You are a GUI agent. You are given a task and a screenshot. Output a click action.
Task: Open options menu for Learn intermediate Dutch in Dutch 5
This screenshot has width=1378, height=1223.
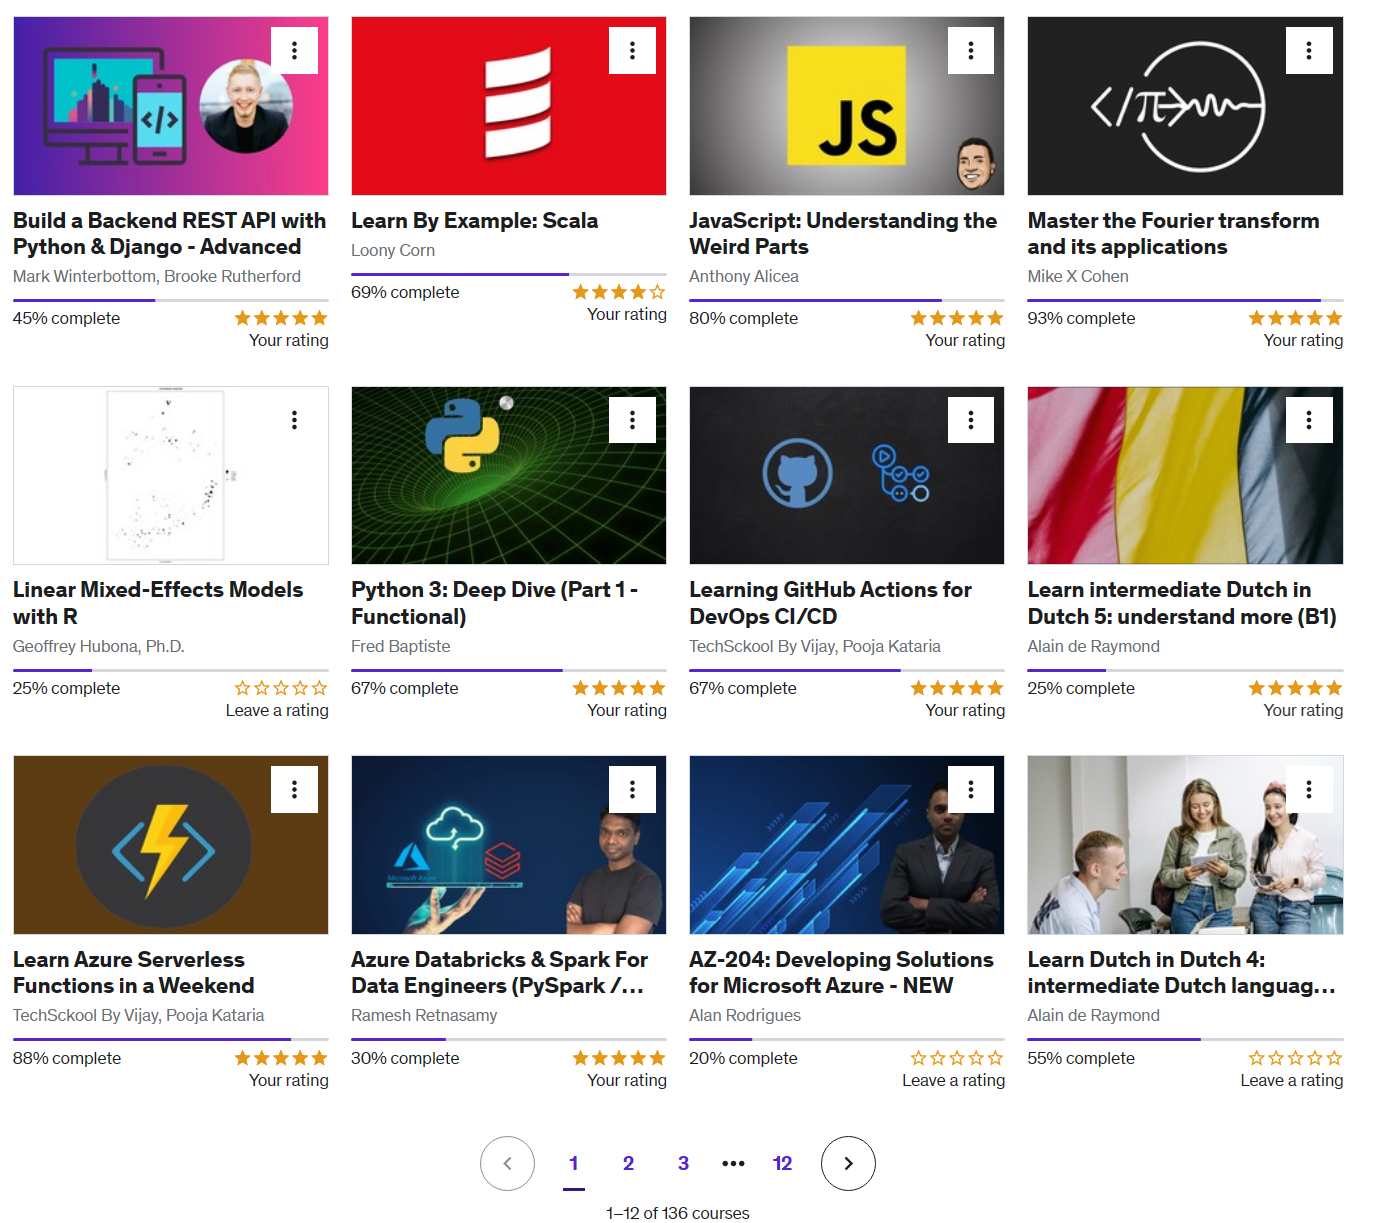click(1308, 420)
